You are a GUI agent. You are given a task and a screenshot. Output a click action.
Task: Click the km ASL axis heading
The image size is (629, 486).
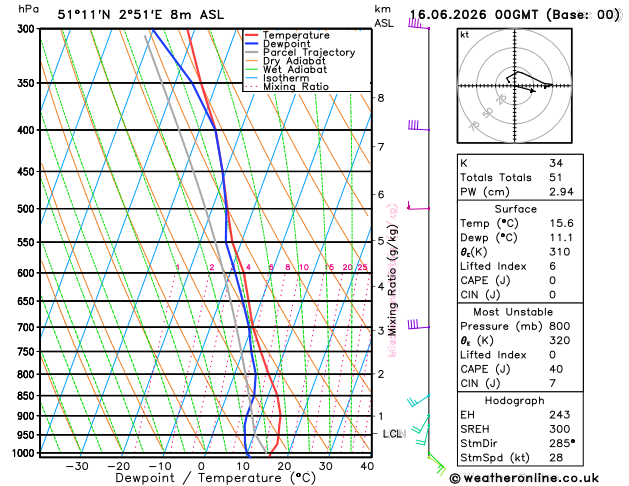(x=383, y=16)
